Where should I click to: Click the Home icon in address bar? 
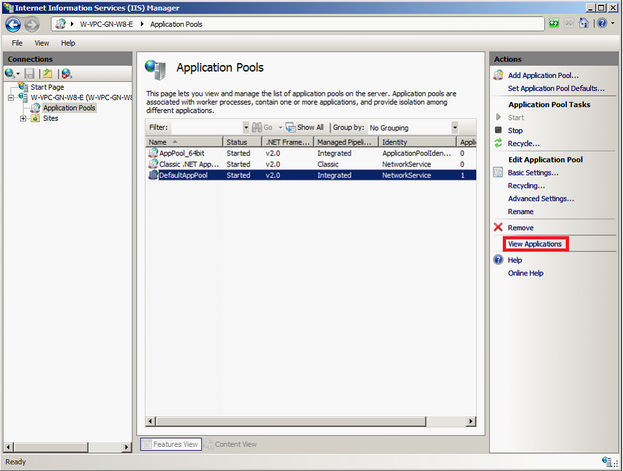click(x=583, y=23)
